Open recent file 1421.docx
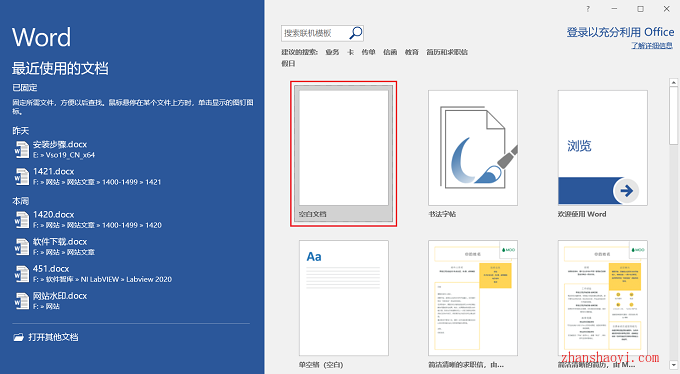 53,171
